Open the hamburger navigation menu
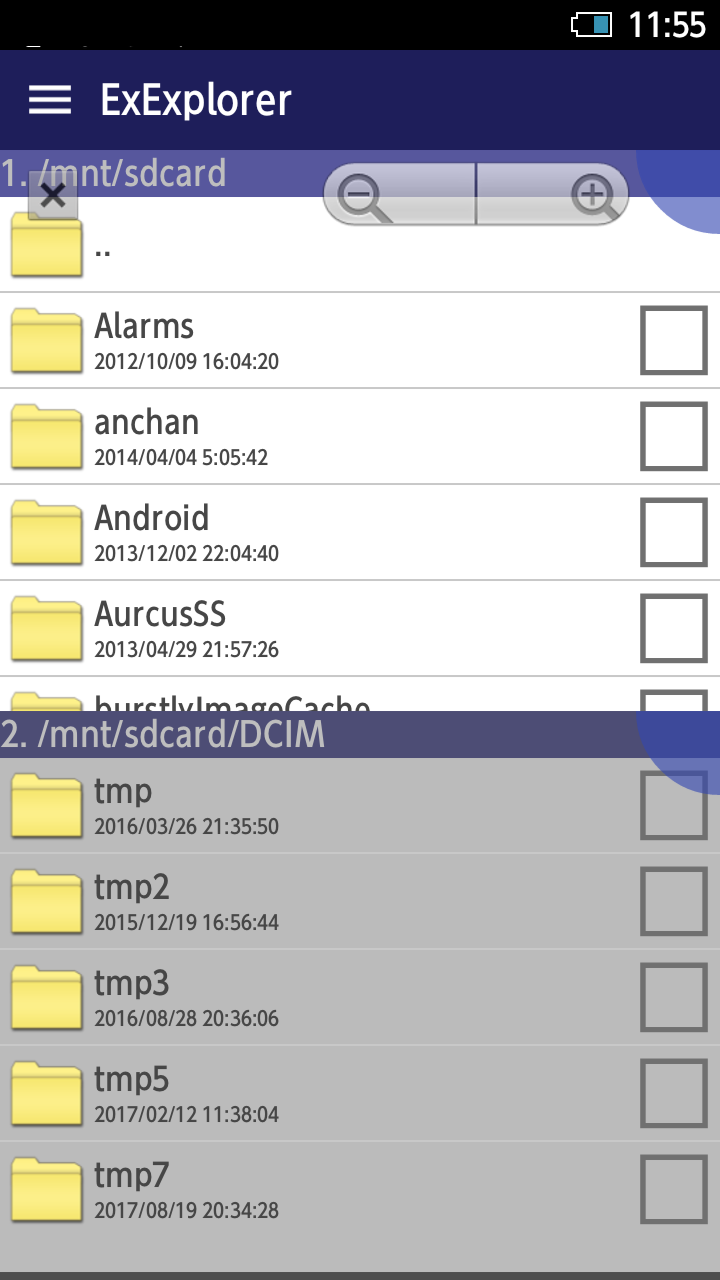 (50, 100)
